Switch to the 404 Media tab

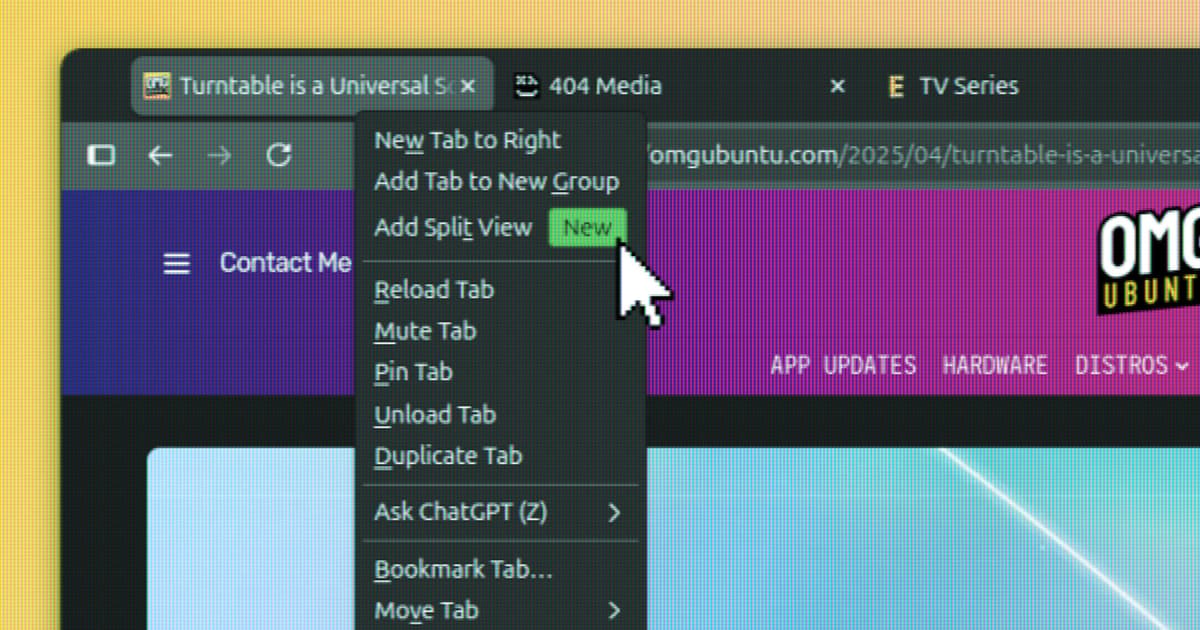(604, 86)
